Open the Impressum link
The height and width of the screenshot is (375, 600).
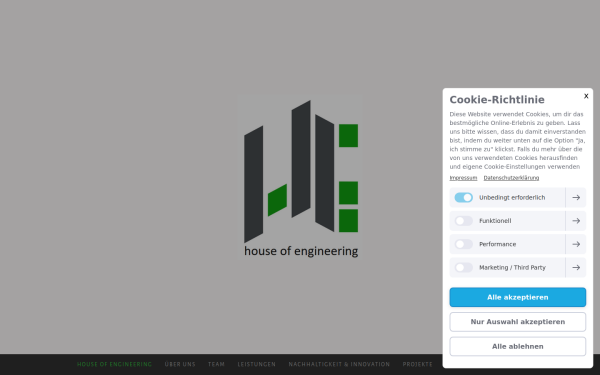[463, 178]
